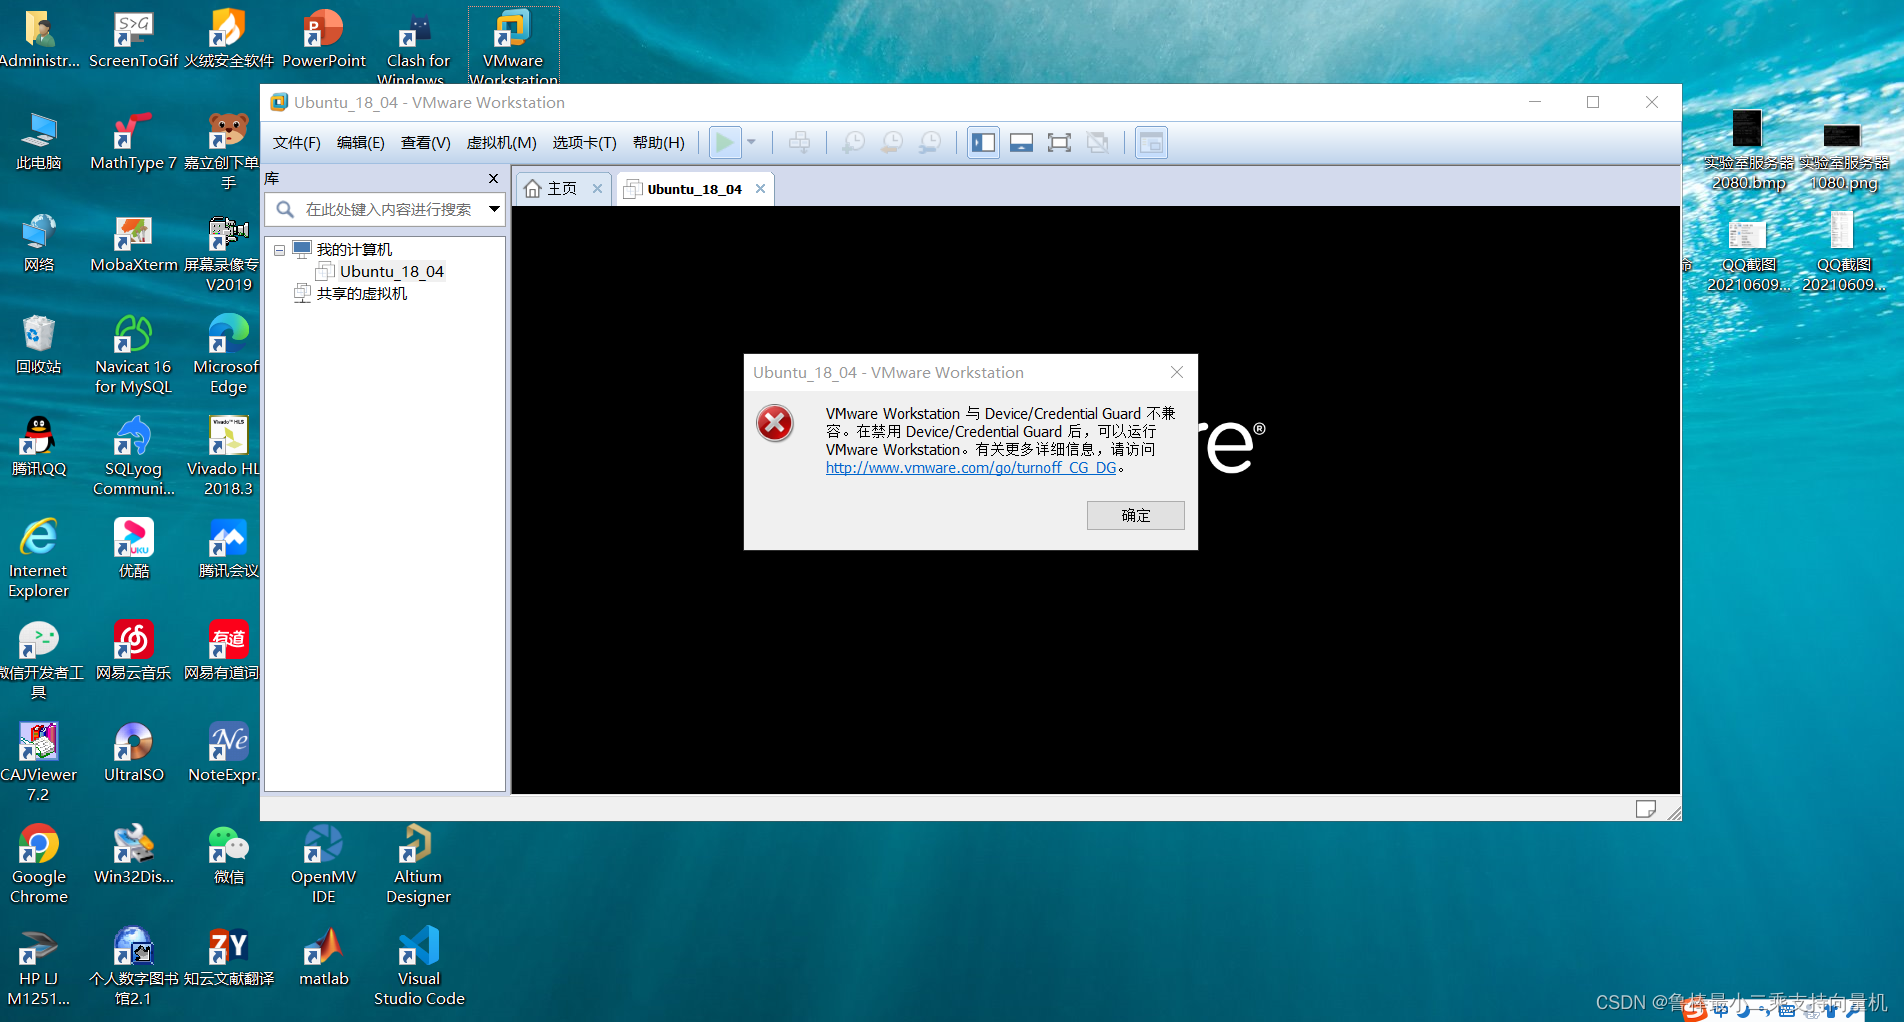Toggle the thumbnail bar view icon
This screenshot has width=1904, height=1022.
tap(1021, 142)
